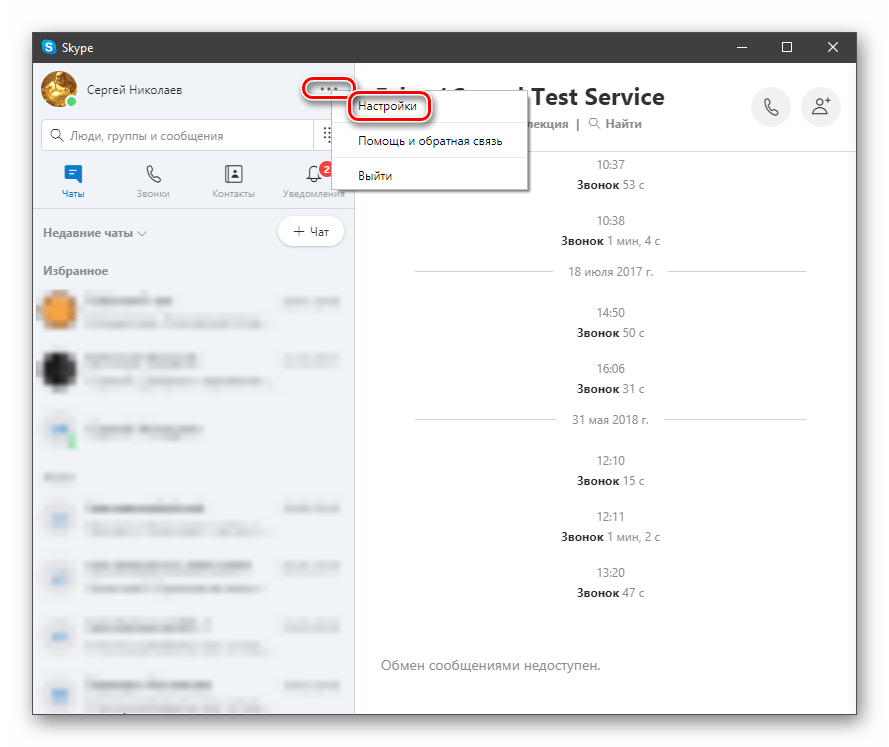
Task: Switch to the Звонки tab
Action: (153, 180)
